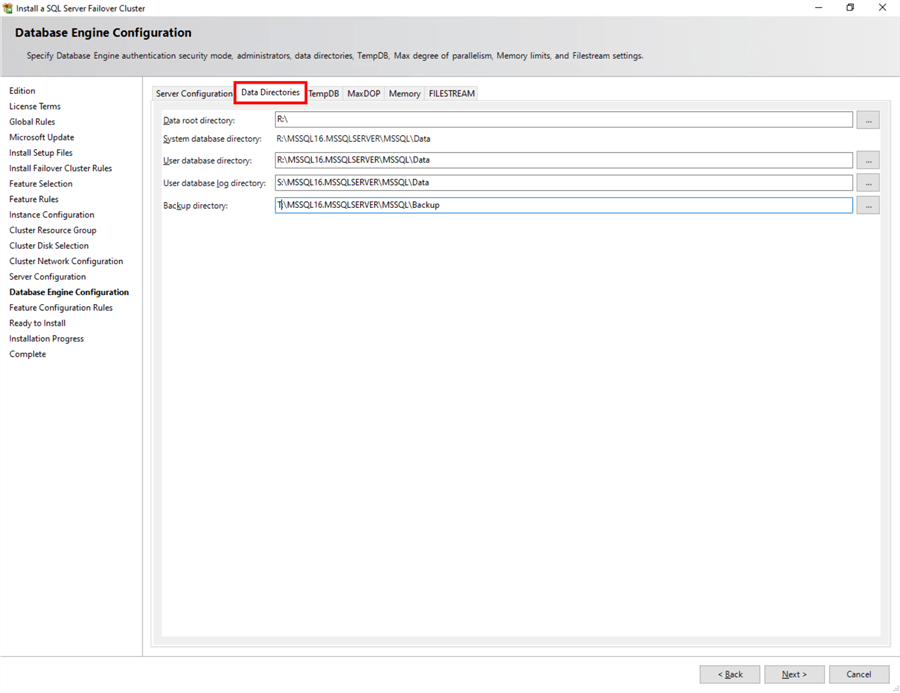Select the Complete step in sidebar
The image size is (900, 693).
pos(28,354)
